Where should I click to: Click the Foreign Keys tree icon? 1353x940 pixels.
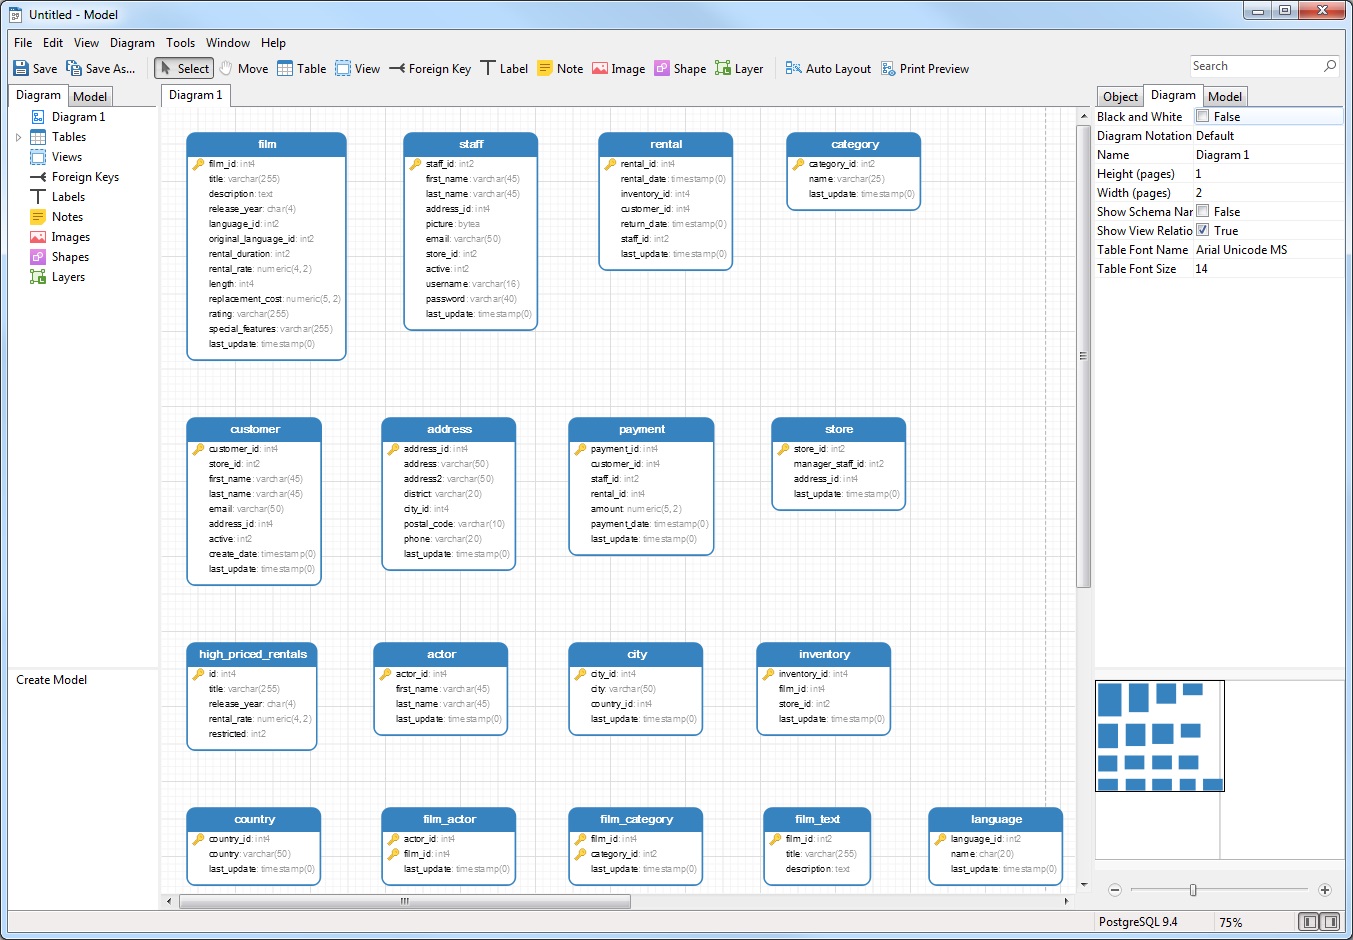click(x=38, y=177)
